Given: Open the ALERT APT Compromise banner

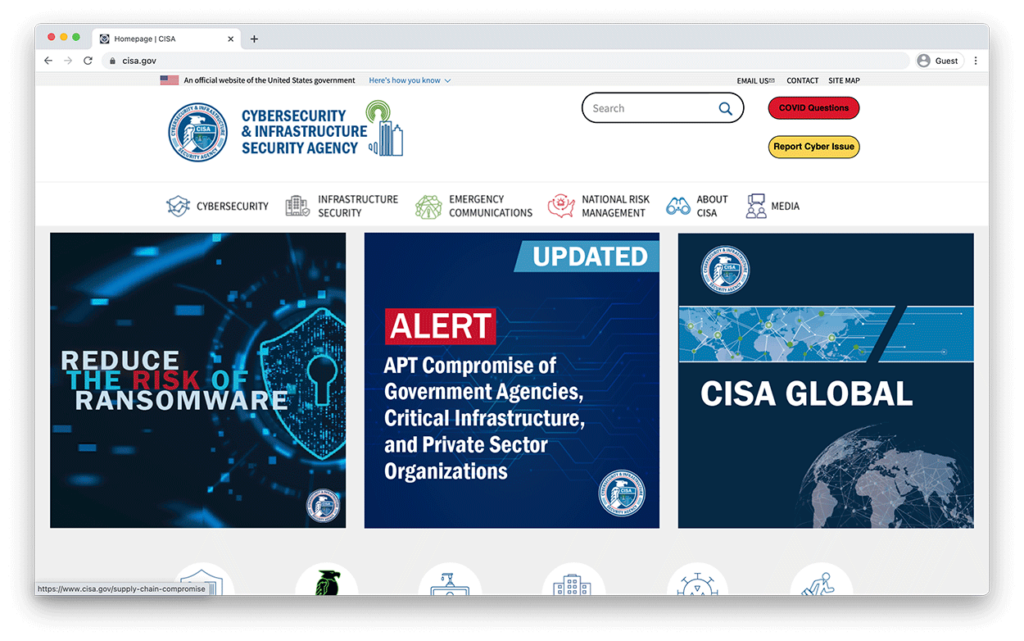Looking at the screenshot, I should coord(512,381).
